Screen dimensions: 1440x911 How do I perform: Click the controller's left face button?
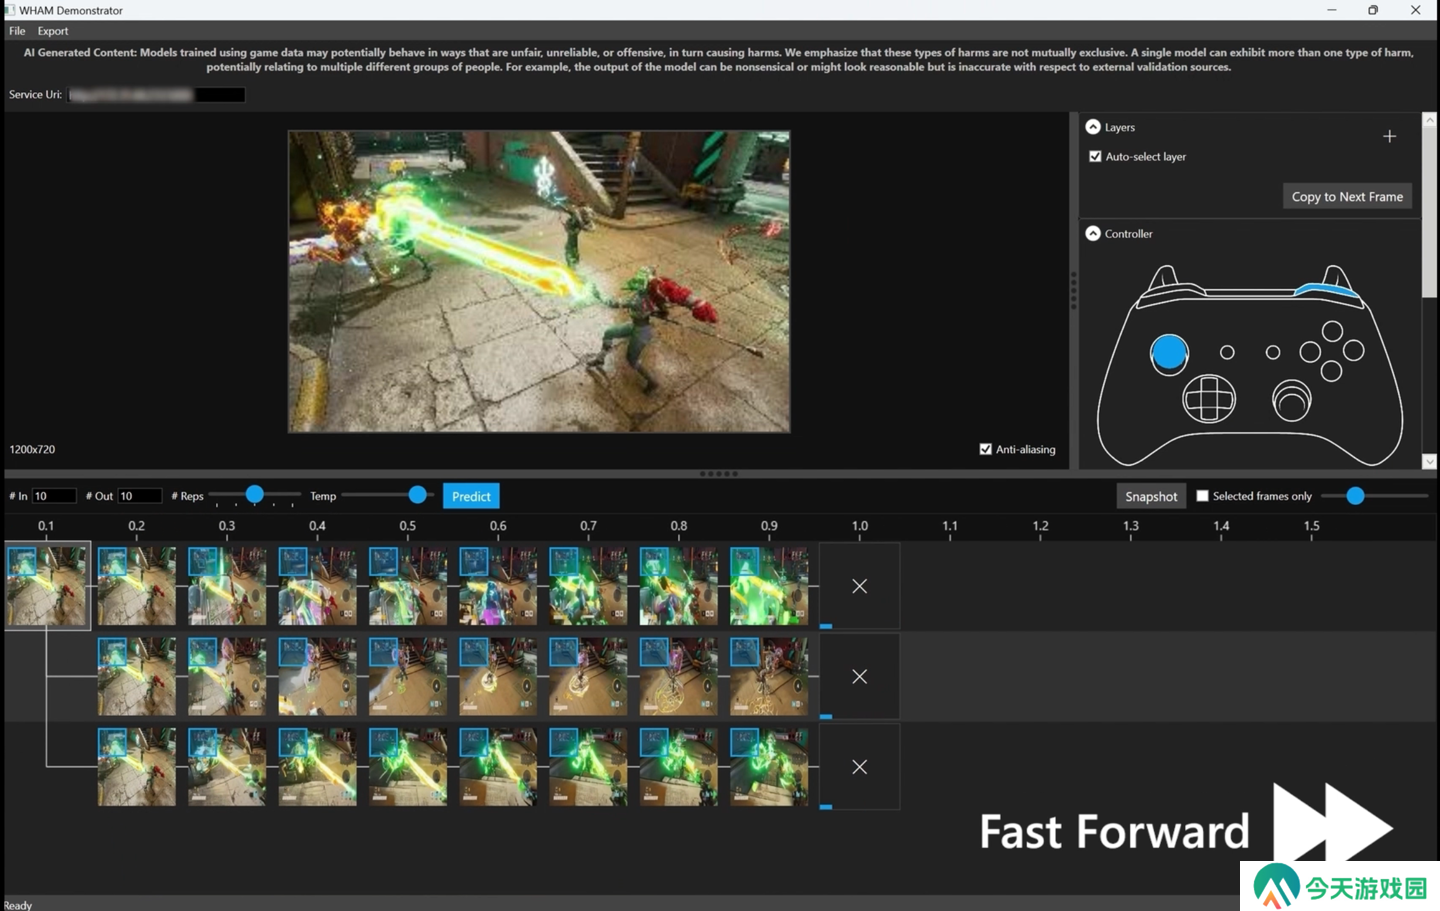(x=1310, y=352)
